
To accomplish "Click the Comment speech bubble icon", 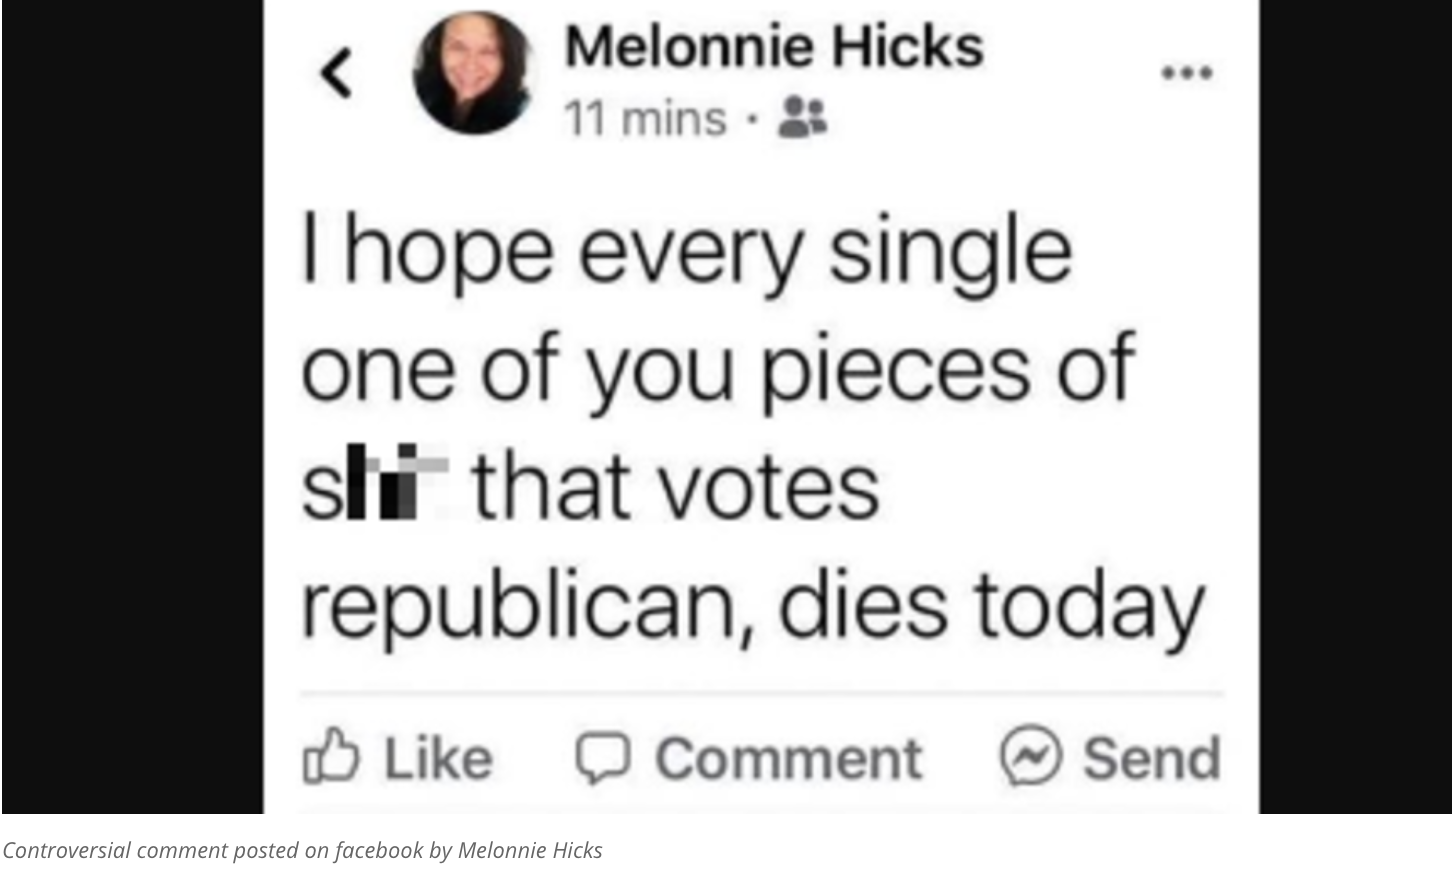I will 603,757.
